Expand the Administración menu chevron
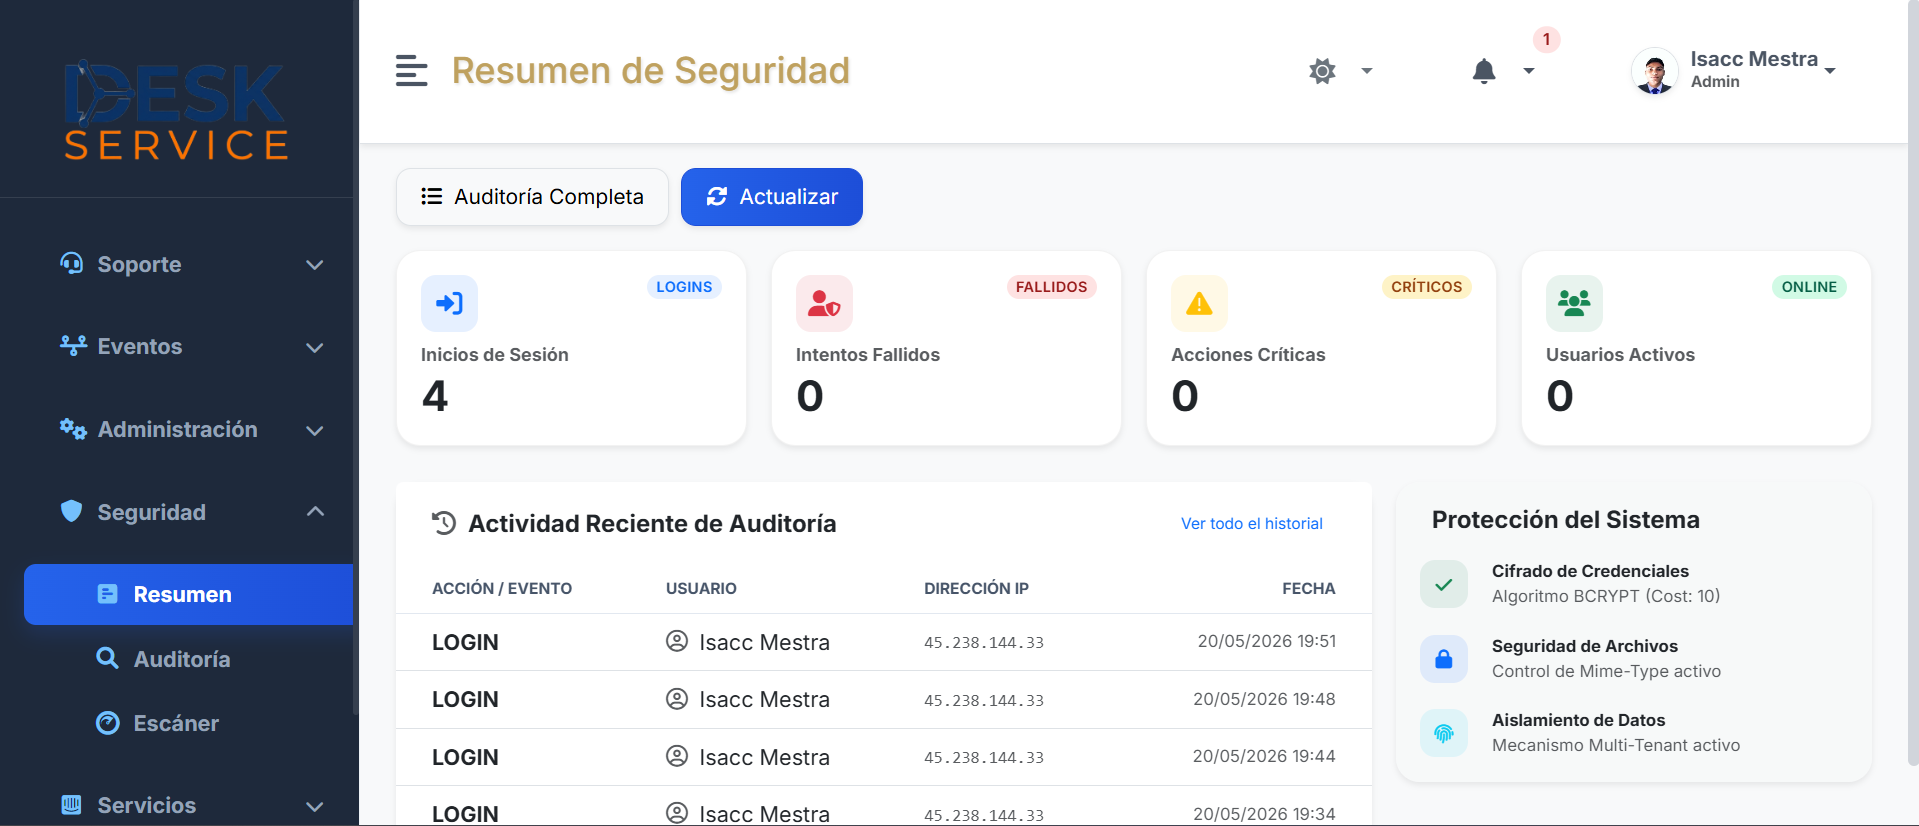Image resolution: width=1919 pixels, height=826 pixels. [x=315, y=431]
